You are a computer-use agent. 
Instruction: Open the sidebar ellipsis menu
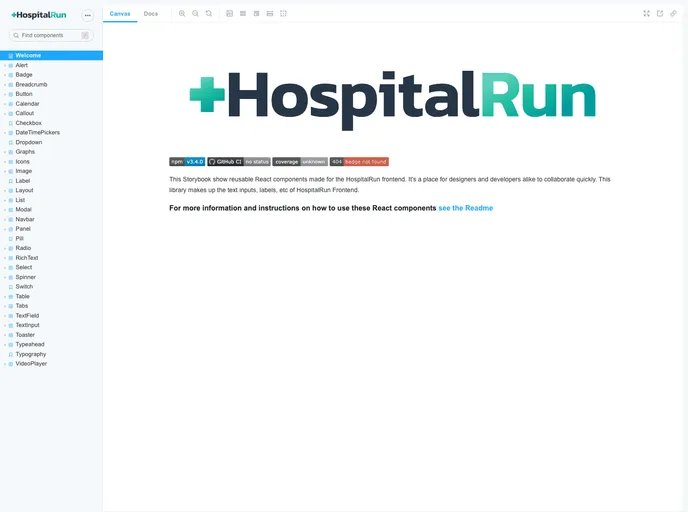(88, 15)
